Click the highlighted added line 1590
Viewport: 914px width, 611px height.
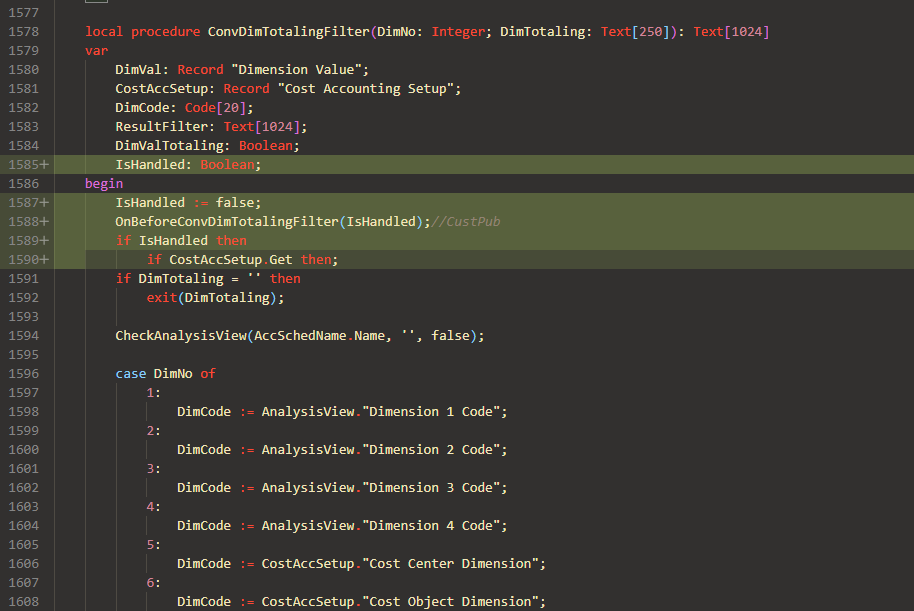click(240, 259)
